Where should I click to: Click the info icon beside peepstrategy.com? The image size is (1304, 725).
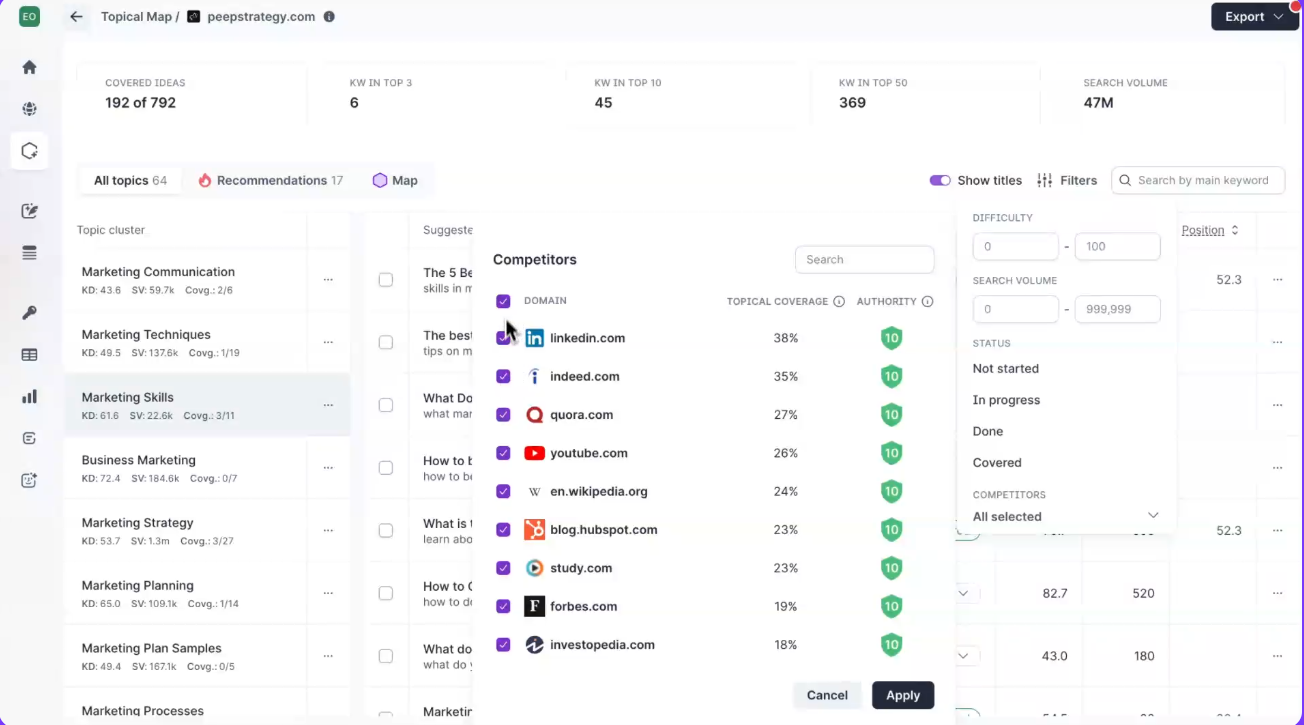329,16
